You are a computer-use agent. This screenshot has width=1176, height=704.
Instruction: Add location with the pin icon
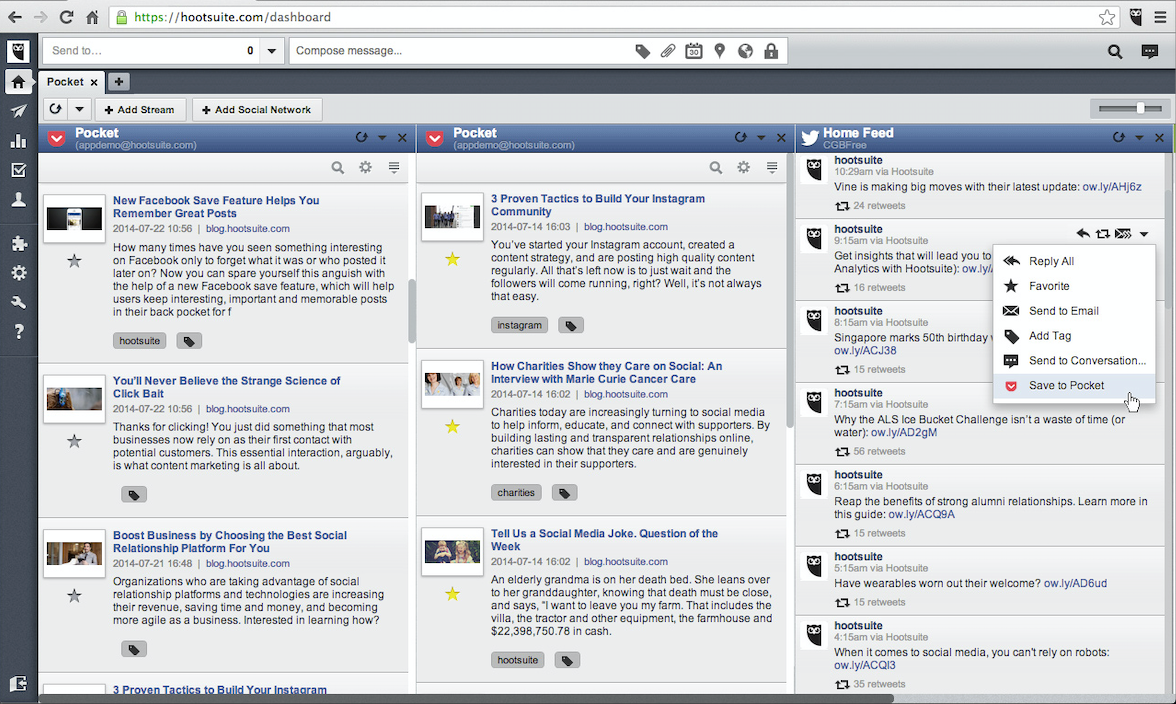[719, 51]
